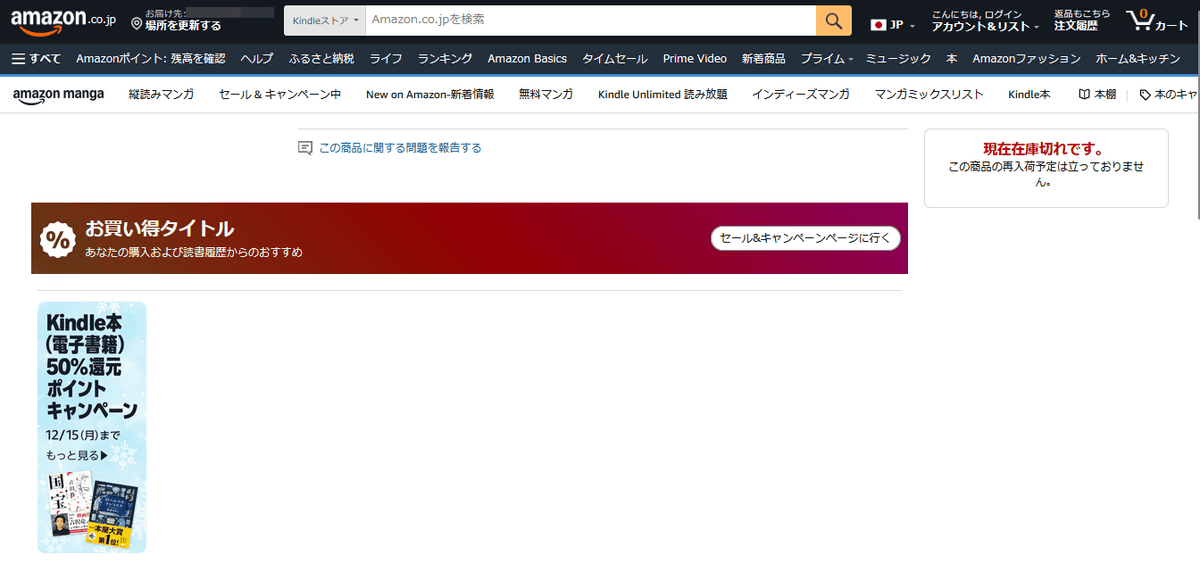Go to Kindle Unlimited 読み放題 tab
This screenshot has width=1200, height=564.
[x=662, y=95]
